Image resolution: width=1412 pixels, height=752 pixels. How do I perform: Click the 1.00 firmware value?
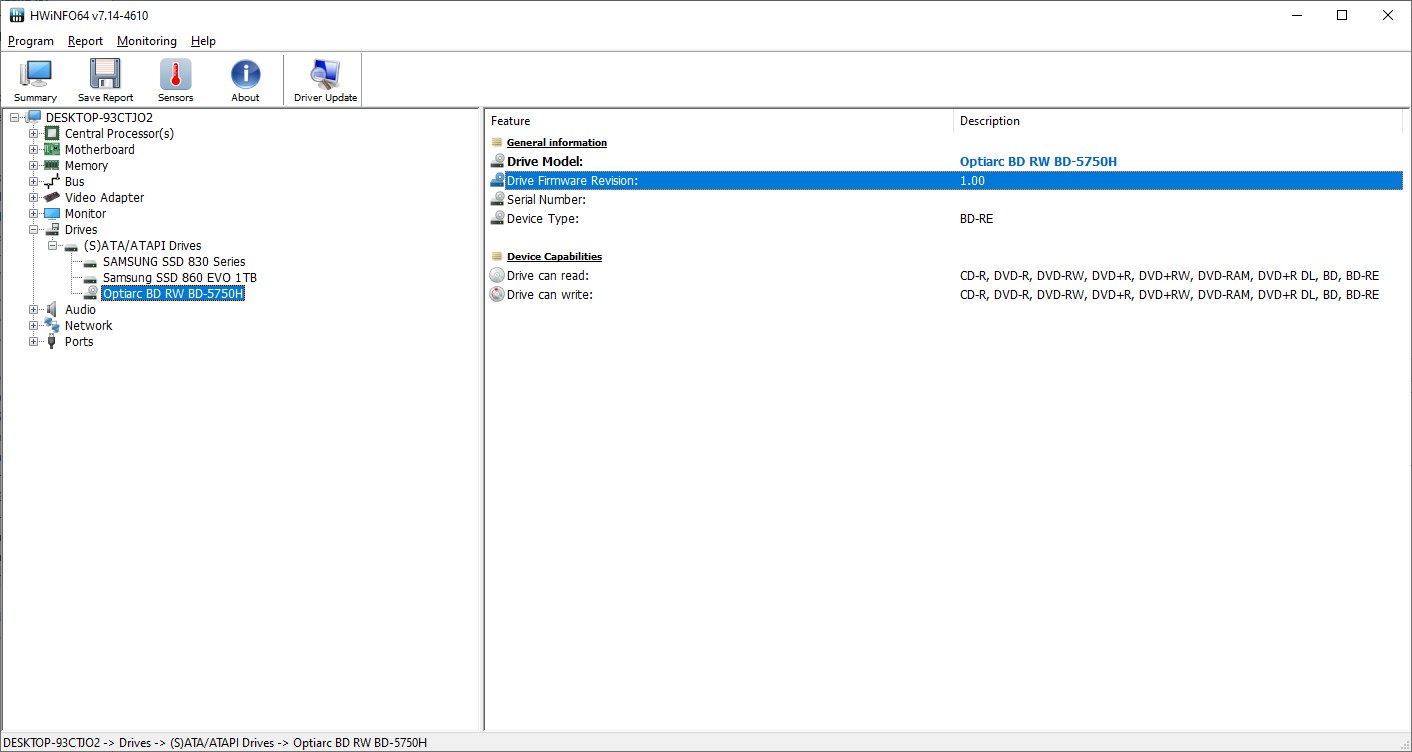(972, 180)
